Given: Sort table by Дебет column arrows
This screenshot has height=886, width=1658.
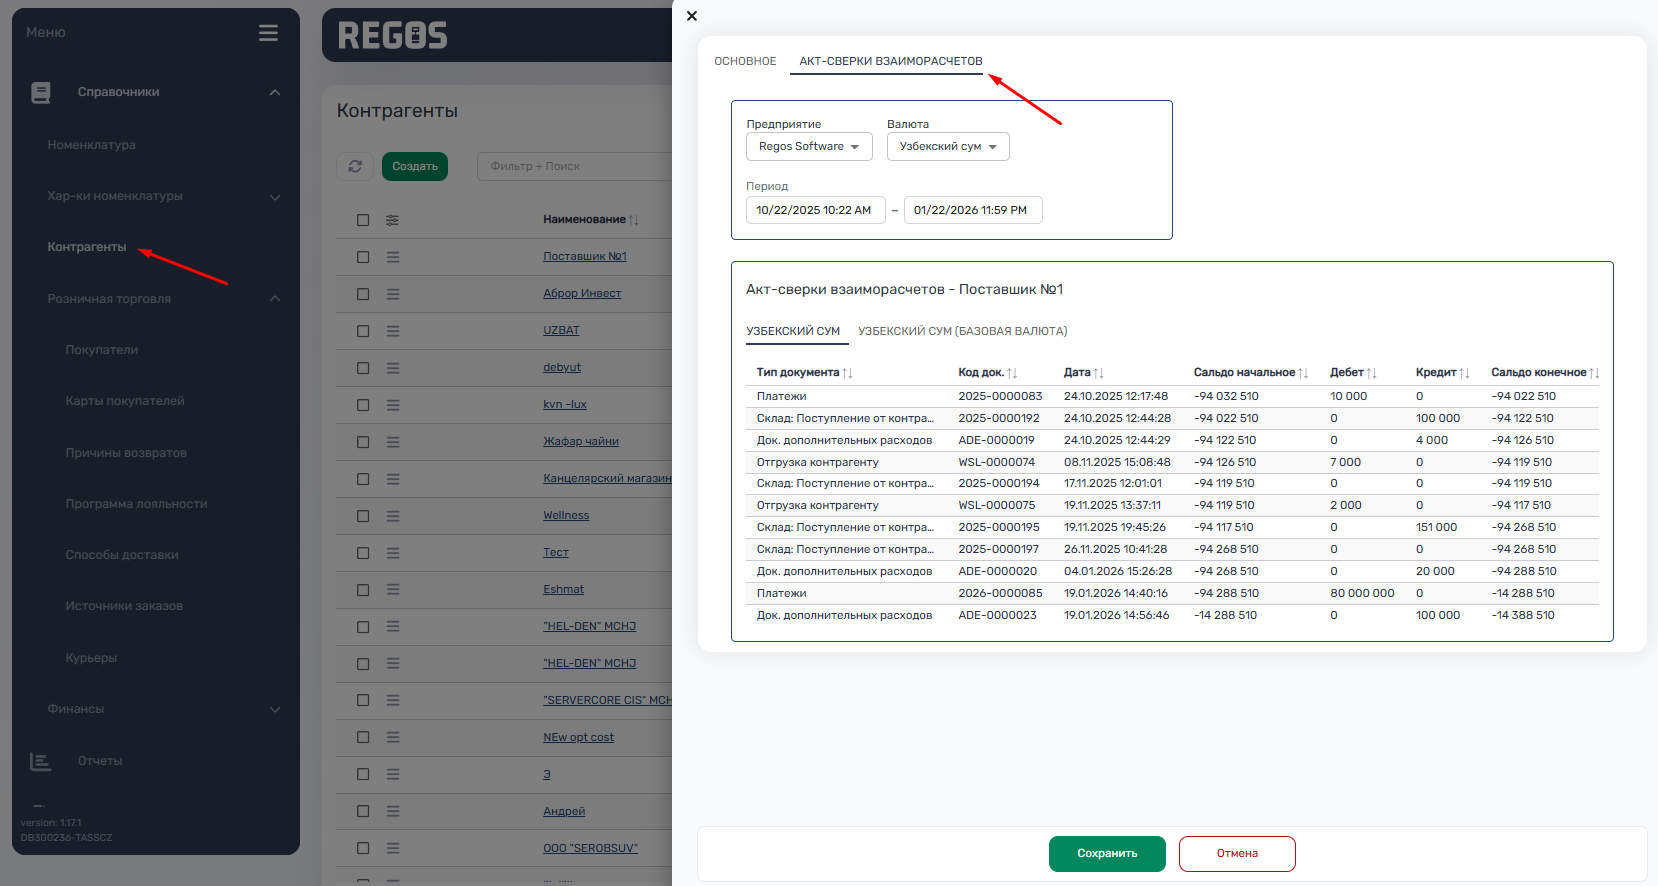Looking at the screenshot, I should pos(1372,373).
